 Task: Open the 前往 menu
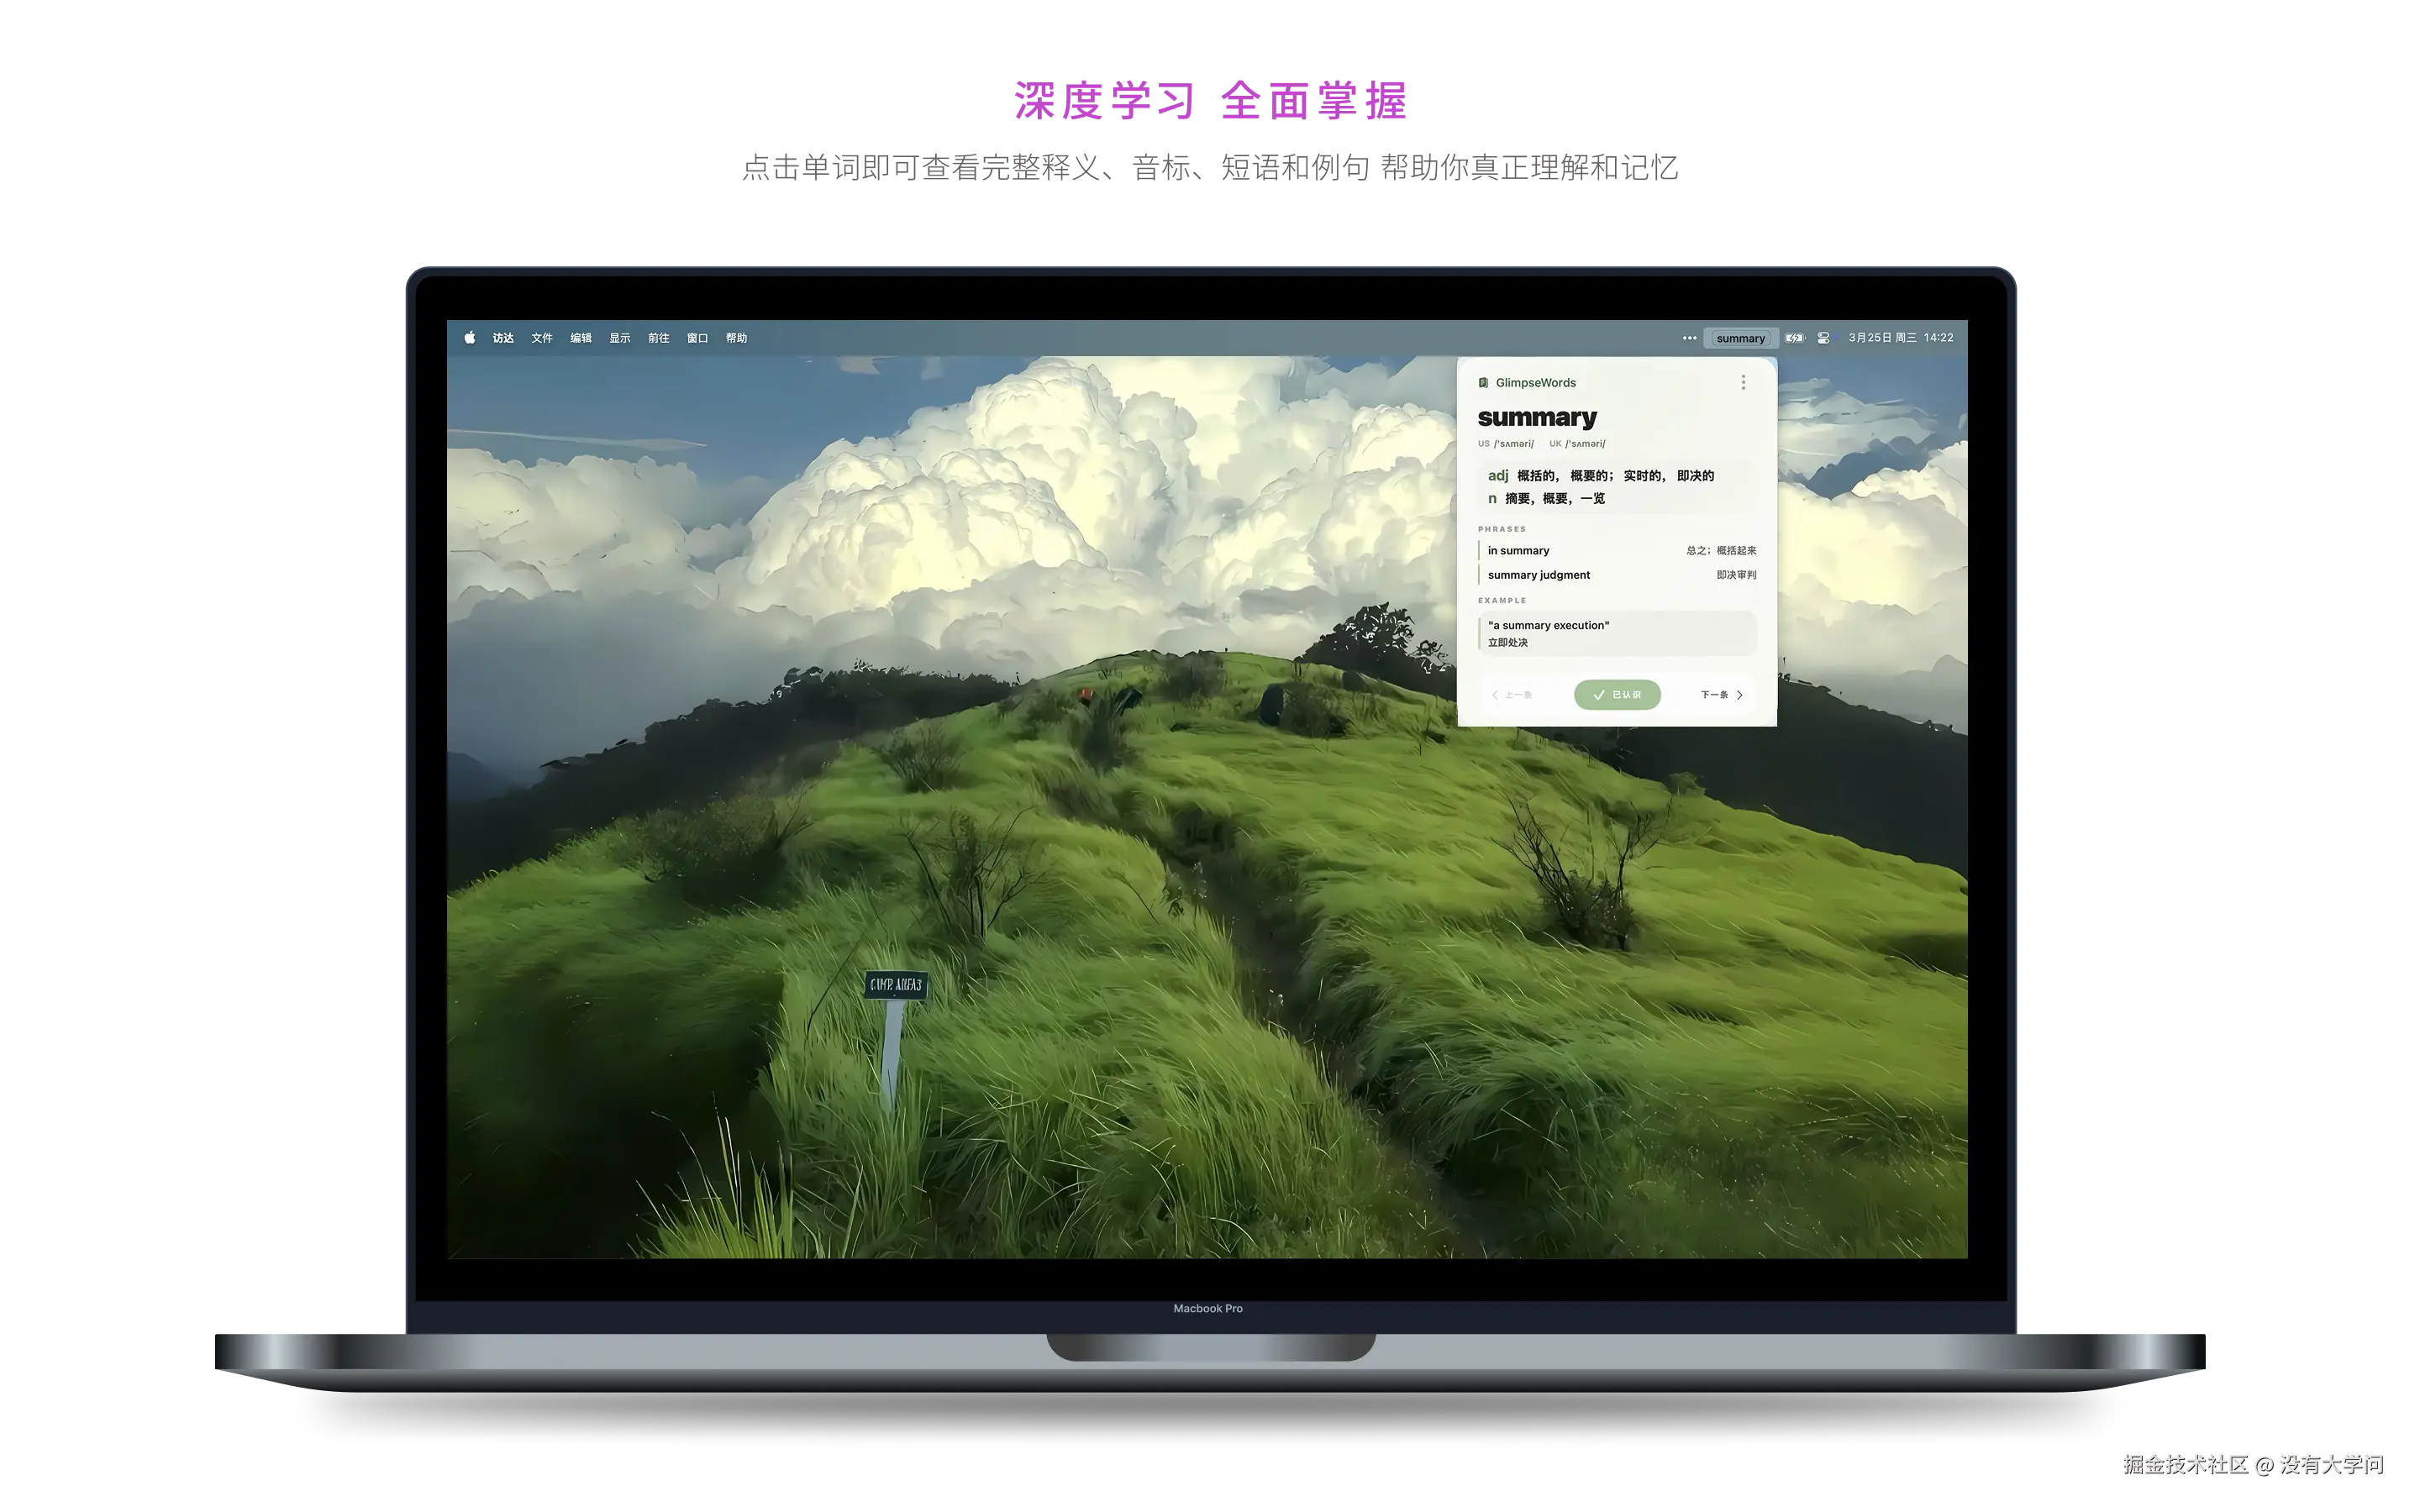[659, 338]
